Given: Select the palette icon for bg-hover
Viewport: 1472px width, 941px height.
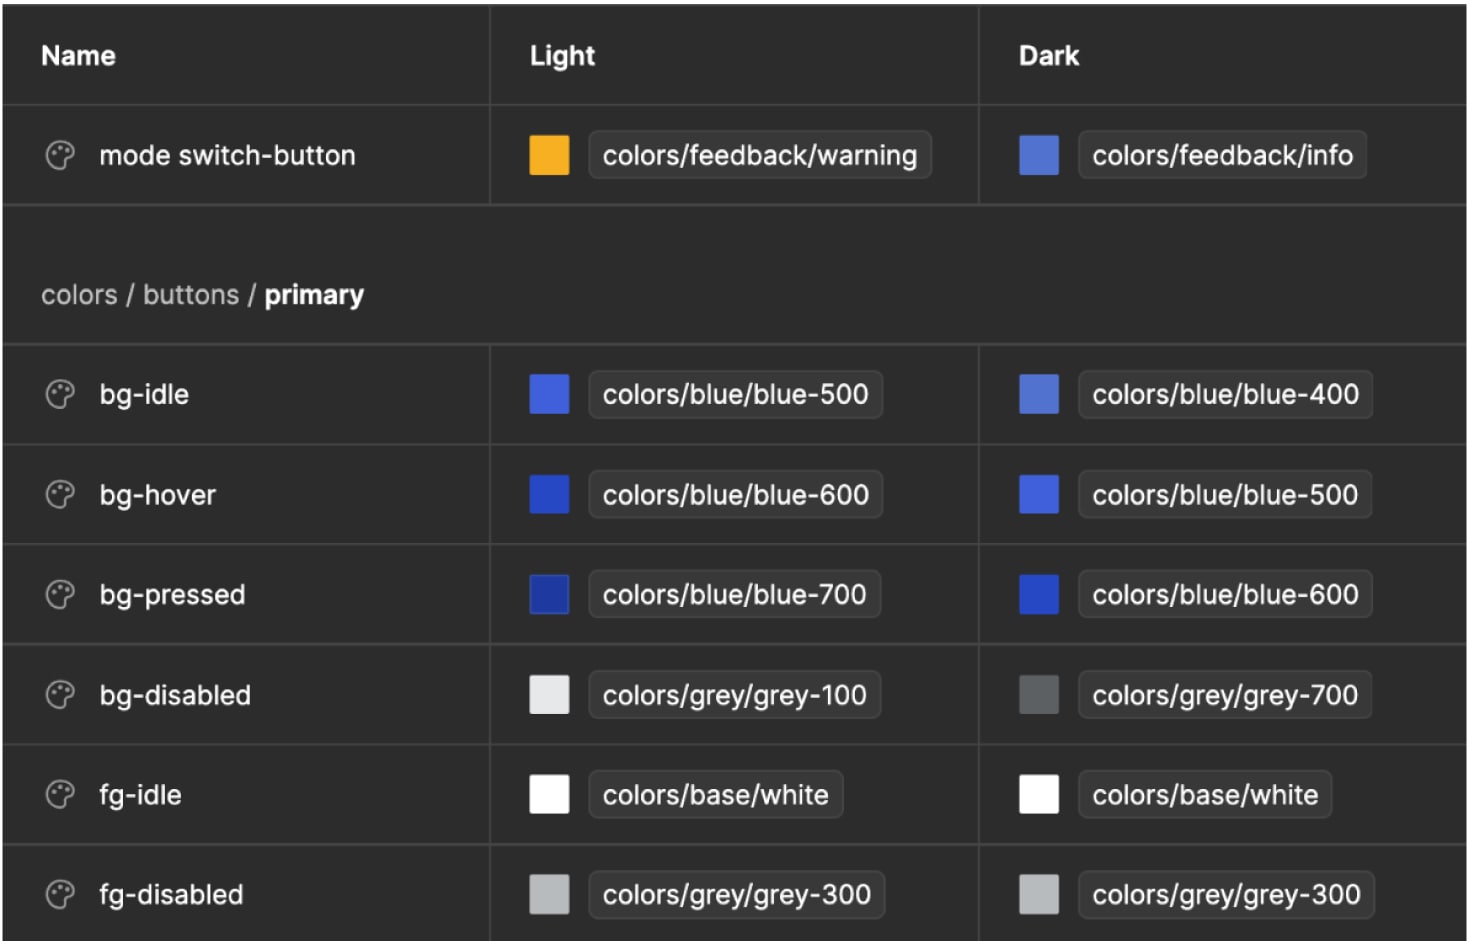Looking at the screenshot, I should point(60,495).
